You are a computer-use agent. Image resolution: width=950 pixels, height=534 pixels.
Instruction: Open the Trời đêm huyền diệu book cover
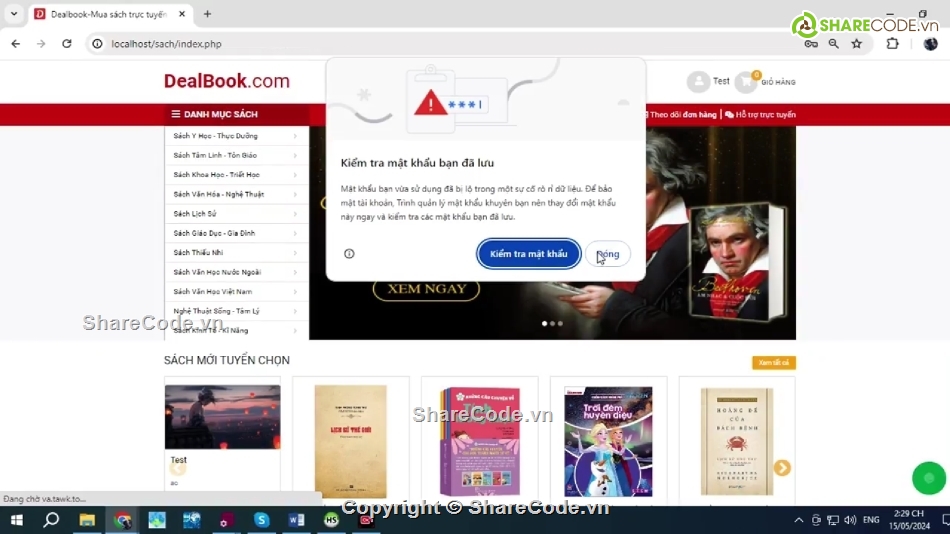pos(608,441)
